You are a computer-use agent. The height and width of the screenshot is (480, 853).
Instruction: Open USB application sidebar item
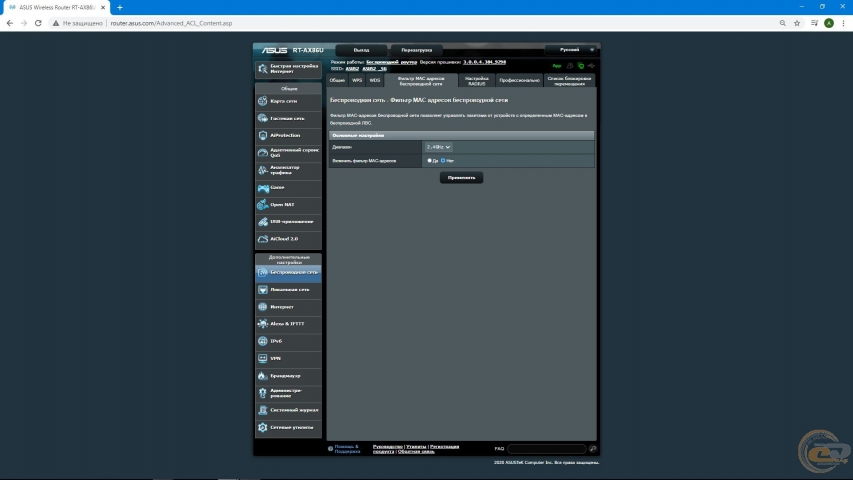(288, 221)
